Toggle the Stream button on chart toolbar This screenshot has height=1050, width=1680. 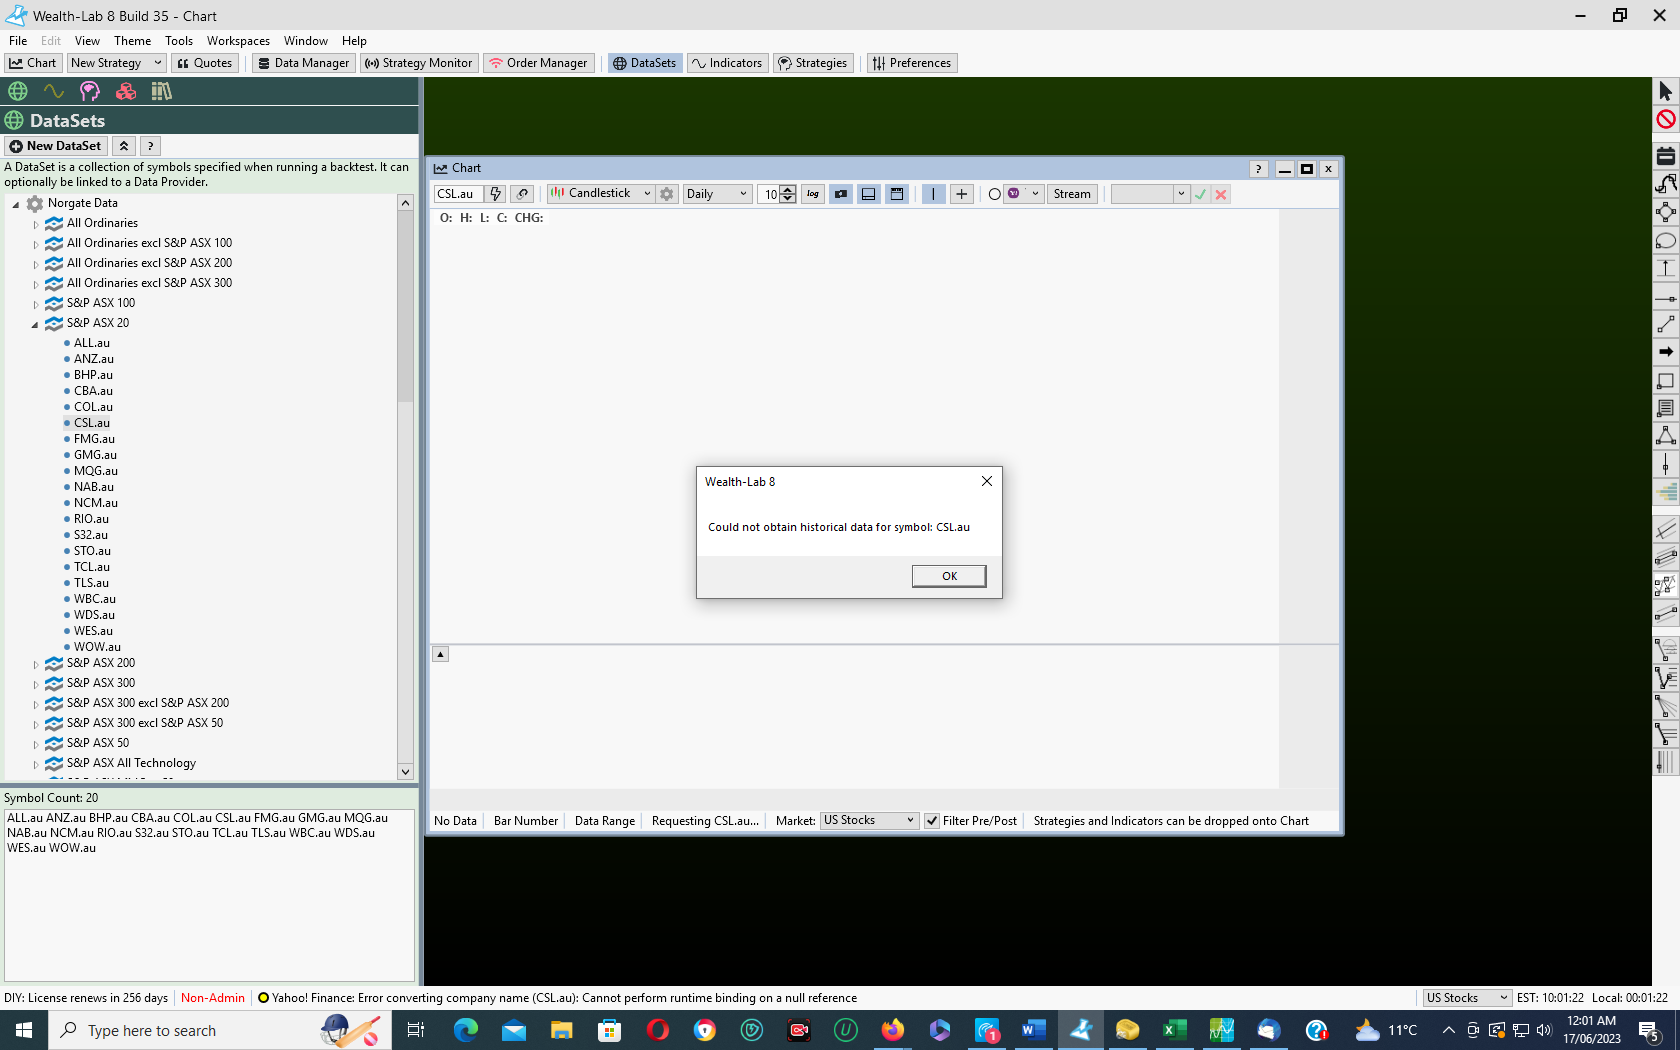tap(1071, 194)
